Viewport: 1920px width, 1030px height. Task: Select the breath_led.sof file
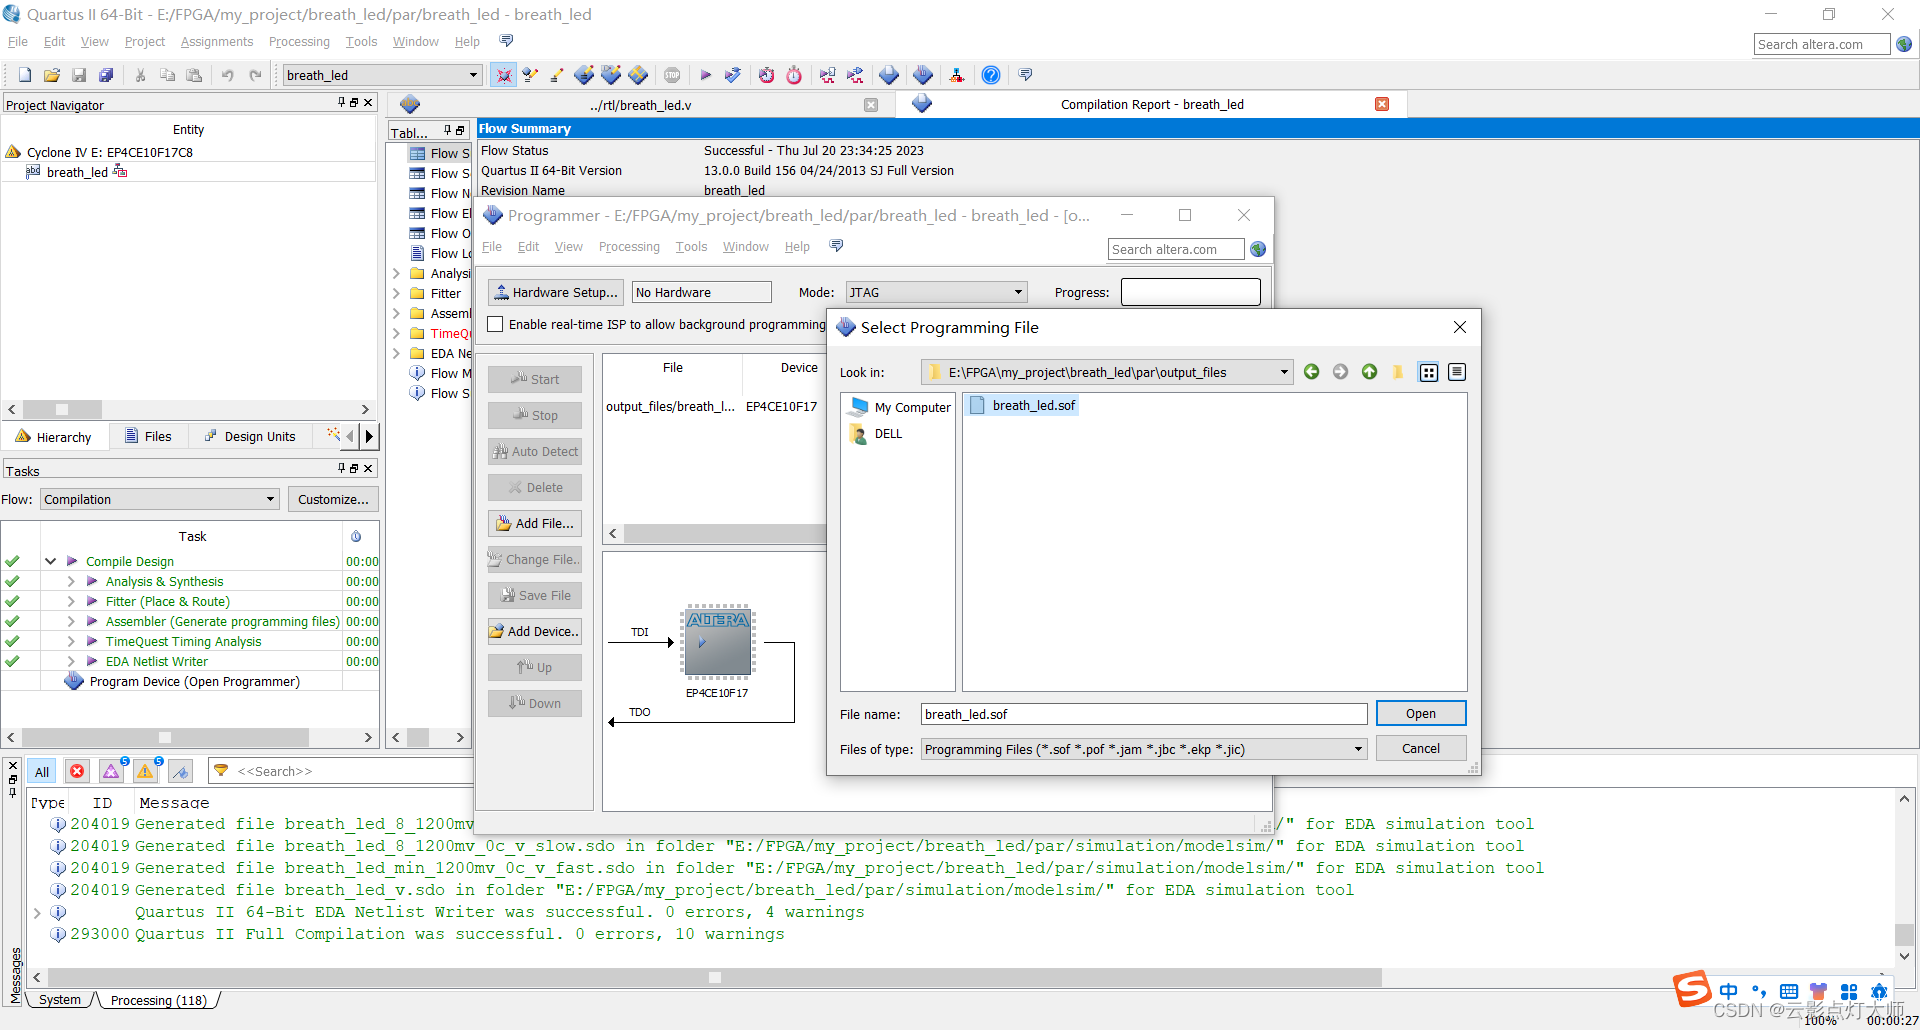point(1023,405)
